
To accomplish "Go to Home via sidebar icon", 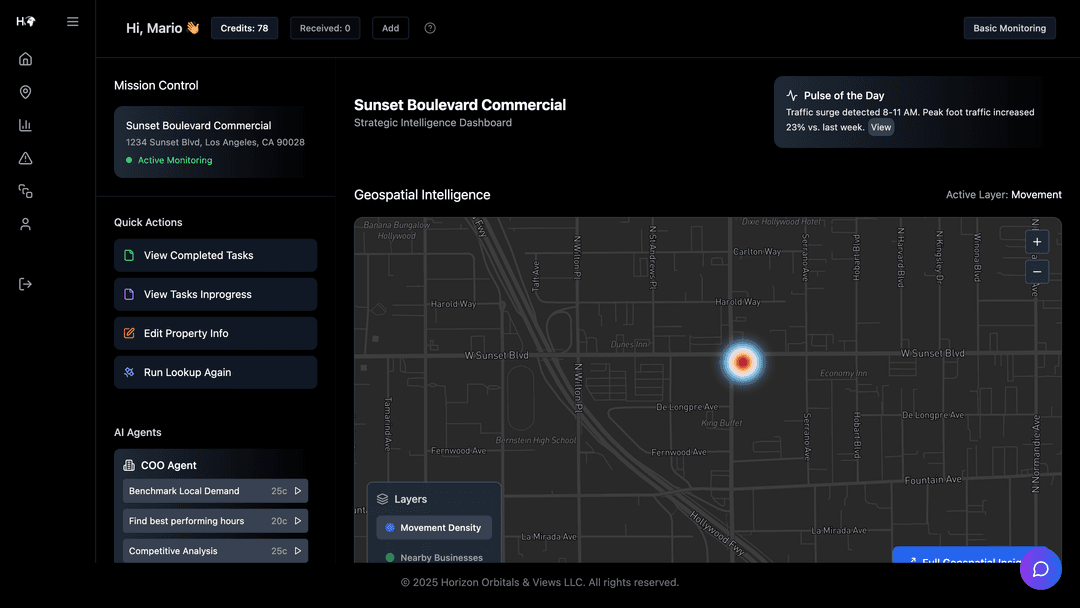I will (x=25, y=59).
